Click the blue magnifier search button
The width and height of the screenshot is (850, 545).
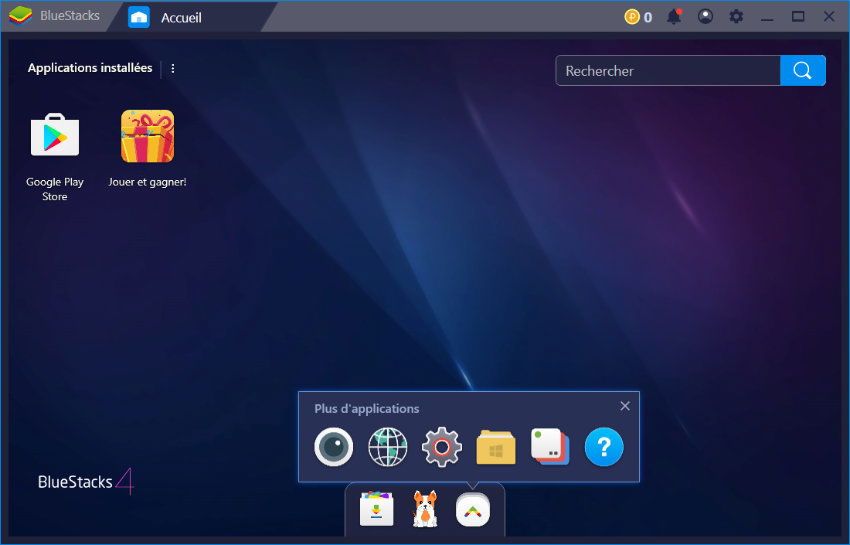(803, 70)
